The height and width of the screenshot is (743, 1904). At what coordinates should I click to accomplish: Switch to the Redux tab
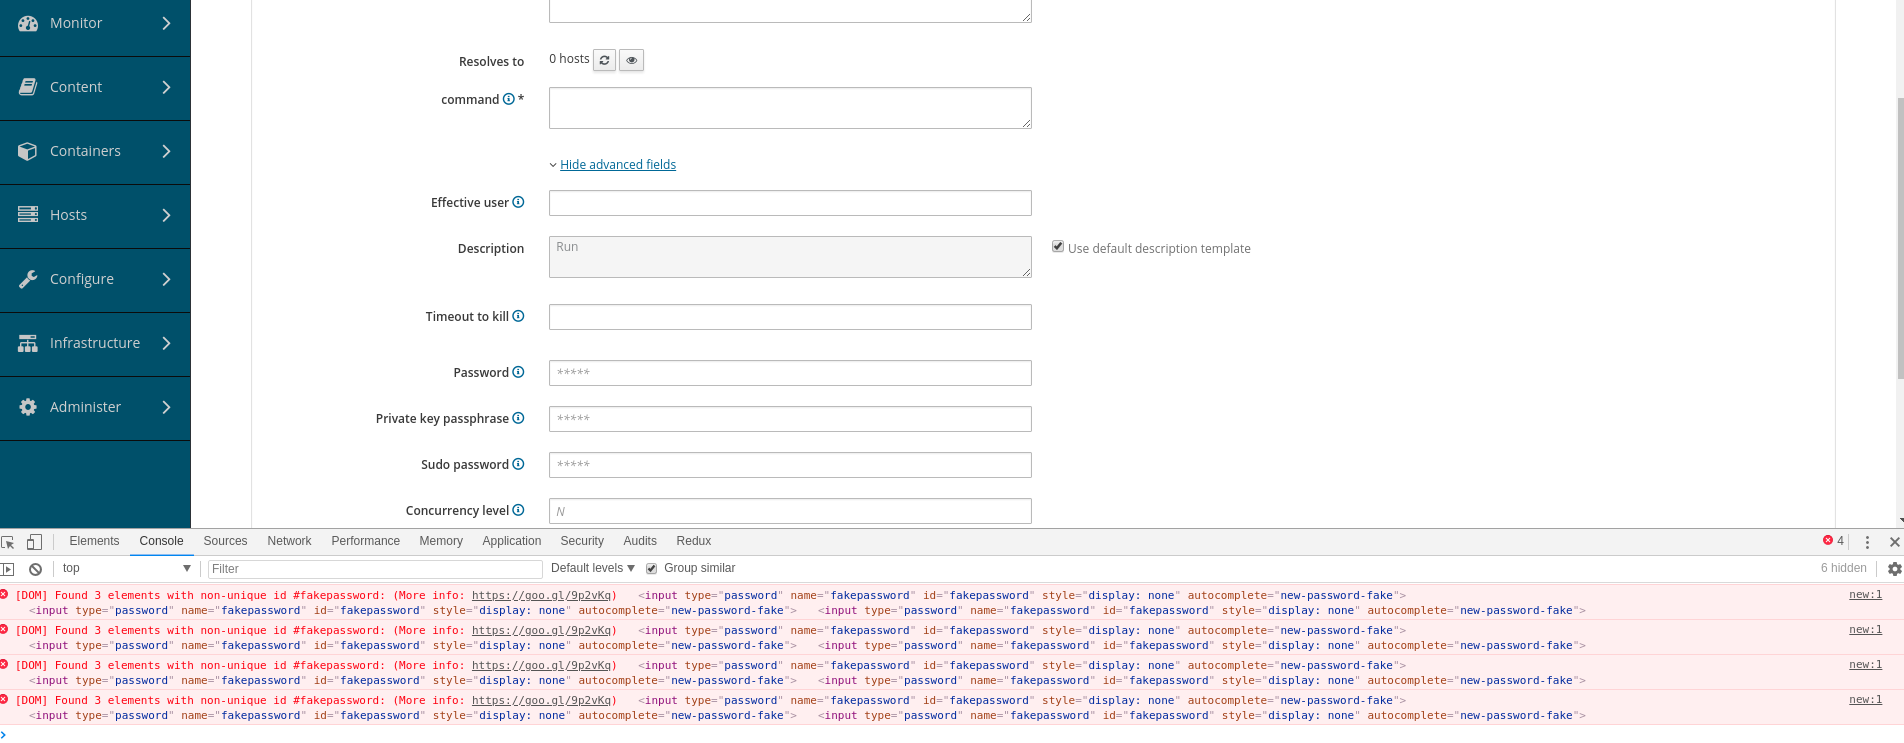point(693,541)
